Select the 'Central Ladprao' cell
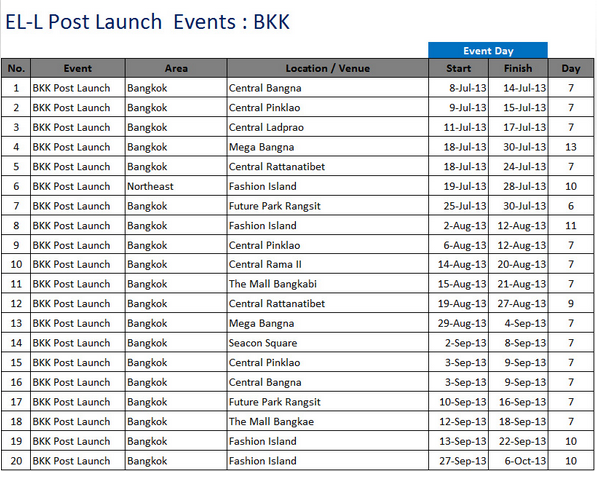The width and height of the screenshot is (597, 489). coord(327,127)
